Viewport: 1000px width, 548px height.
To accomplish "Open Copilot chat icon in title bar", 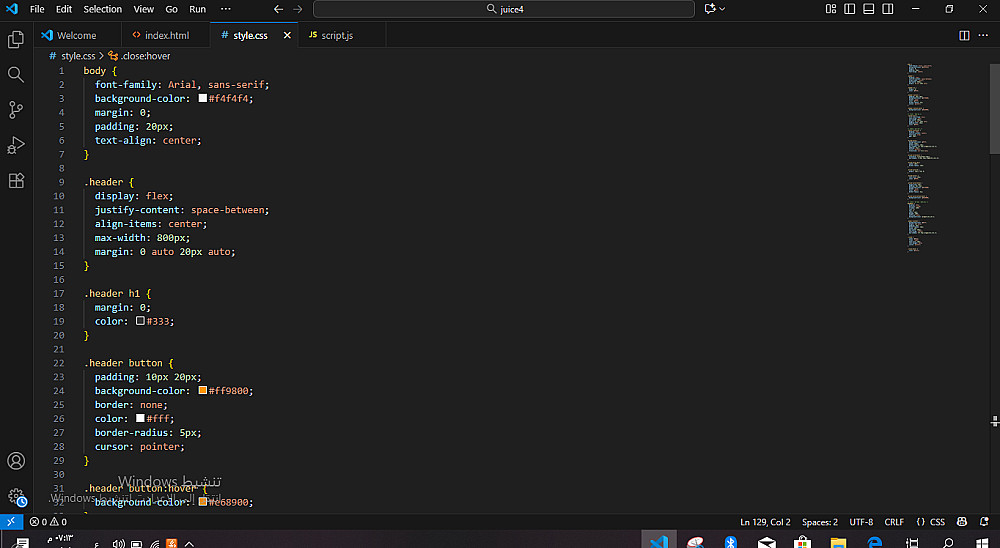I will click(x=710, y=9).
